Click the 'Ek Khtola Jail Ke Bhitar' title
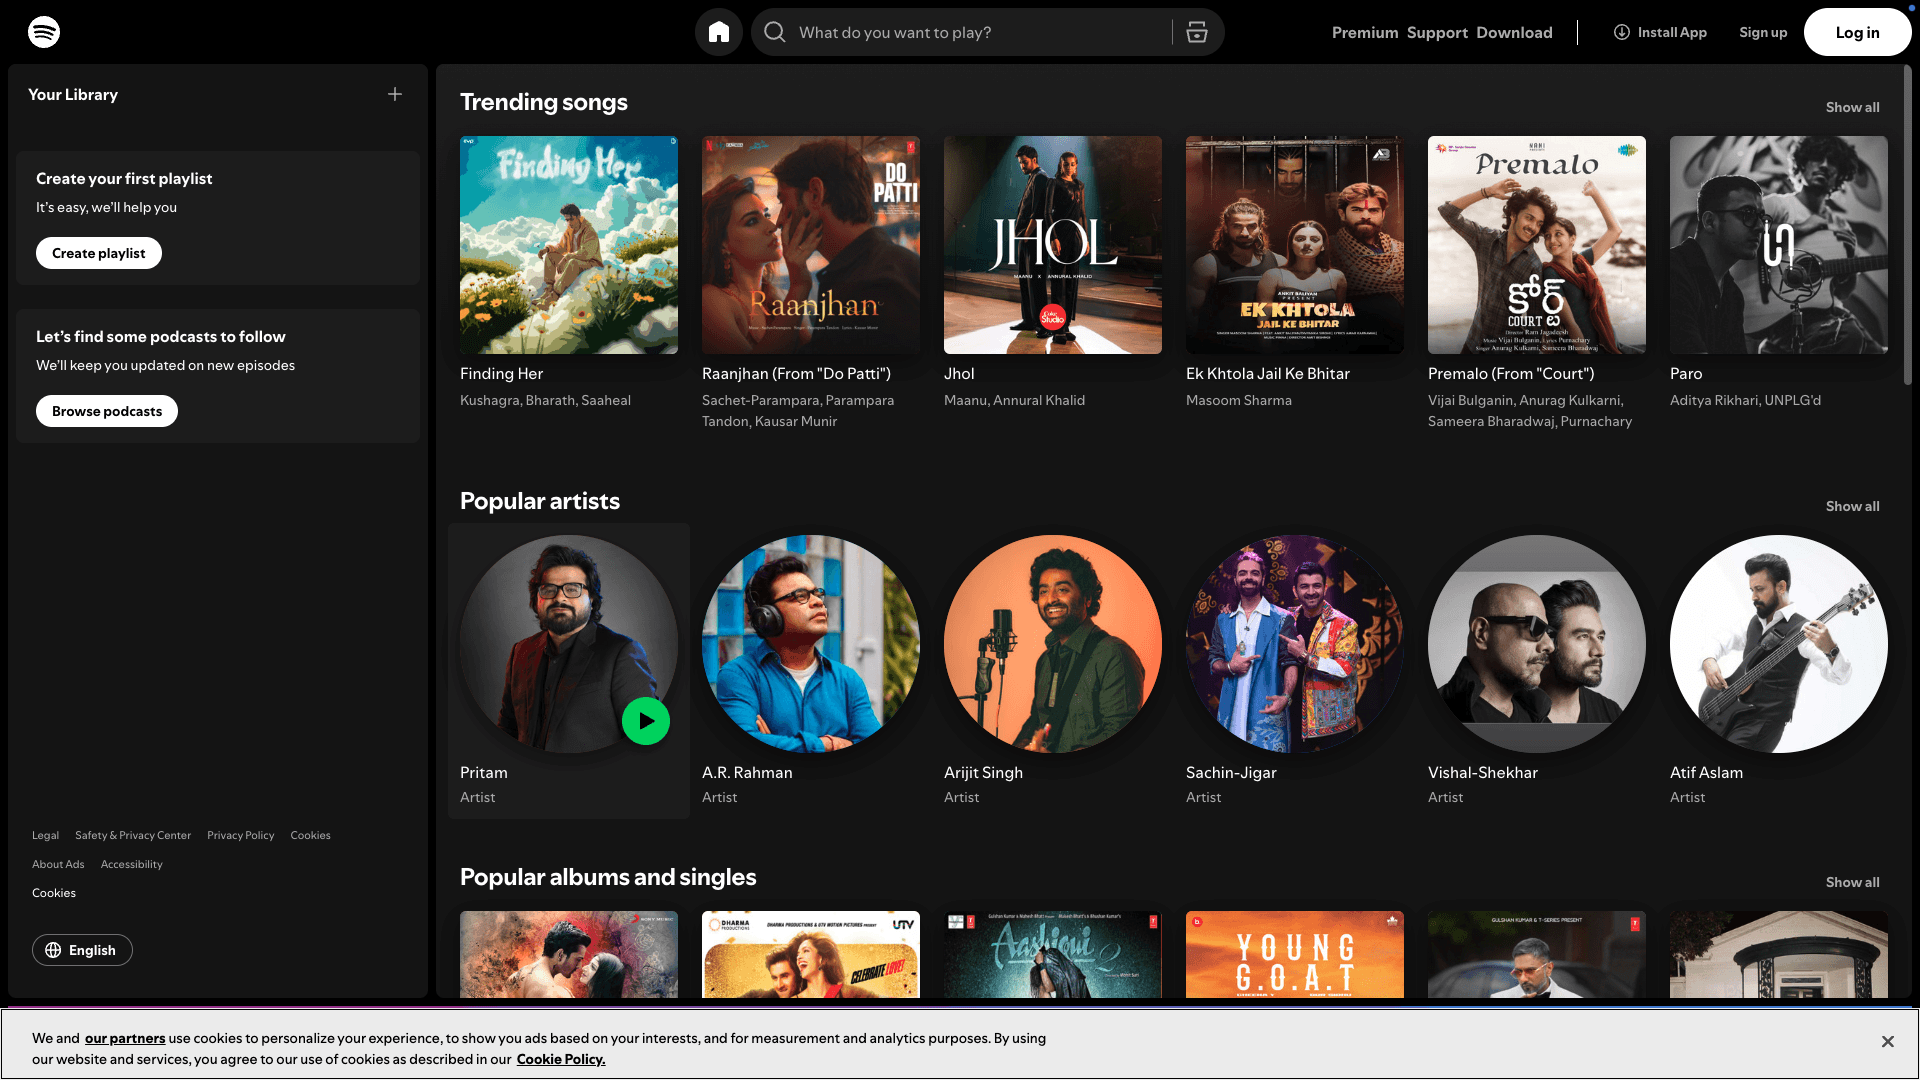Image resolution: width=1920 pixels, height=1080 pixels. click(1268, 373)
